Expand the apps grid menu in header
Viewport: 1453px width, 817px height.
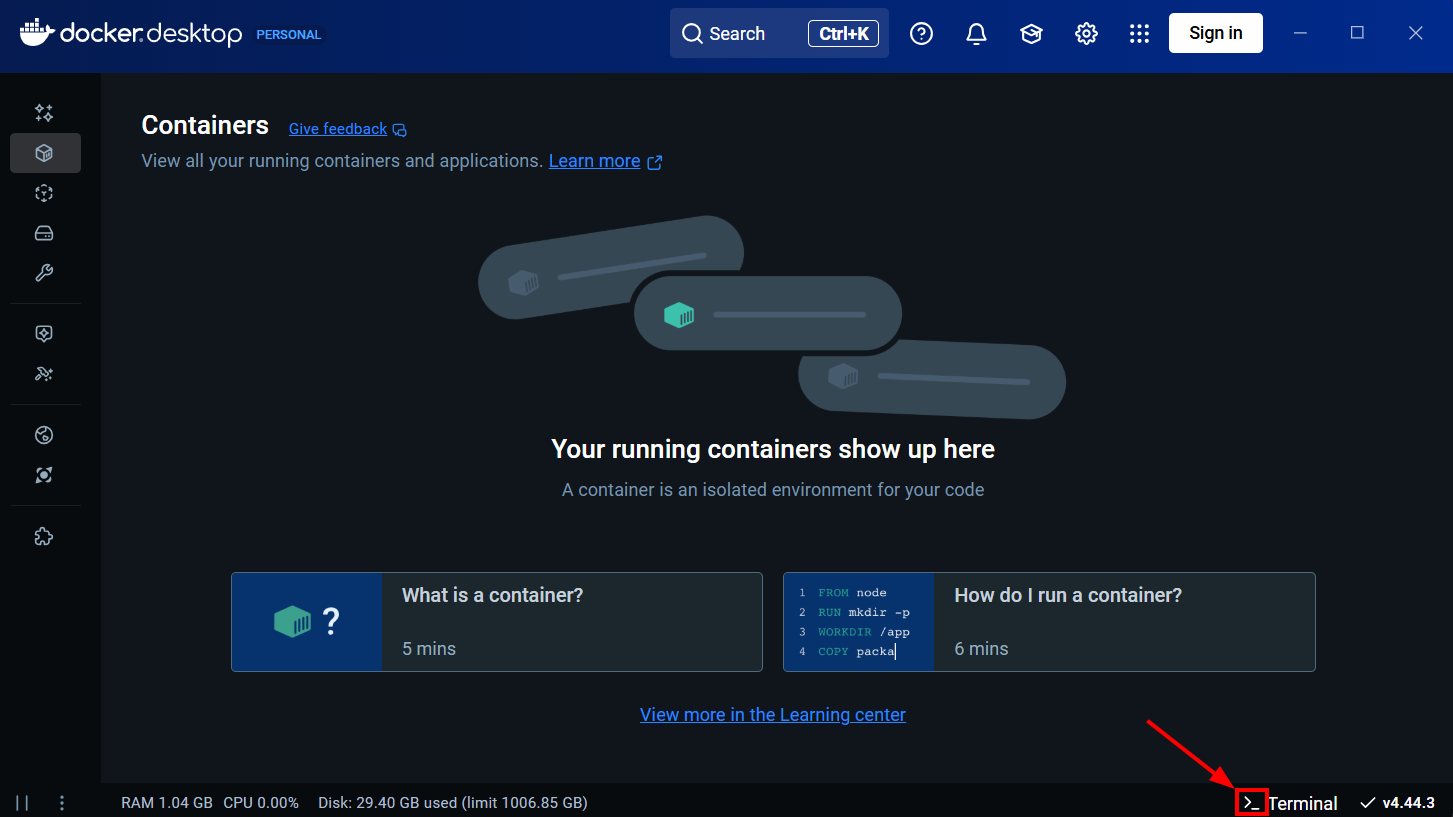pyautogui.click(x=1139, y=34)
